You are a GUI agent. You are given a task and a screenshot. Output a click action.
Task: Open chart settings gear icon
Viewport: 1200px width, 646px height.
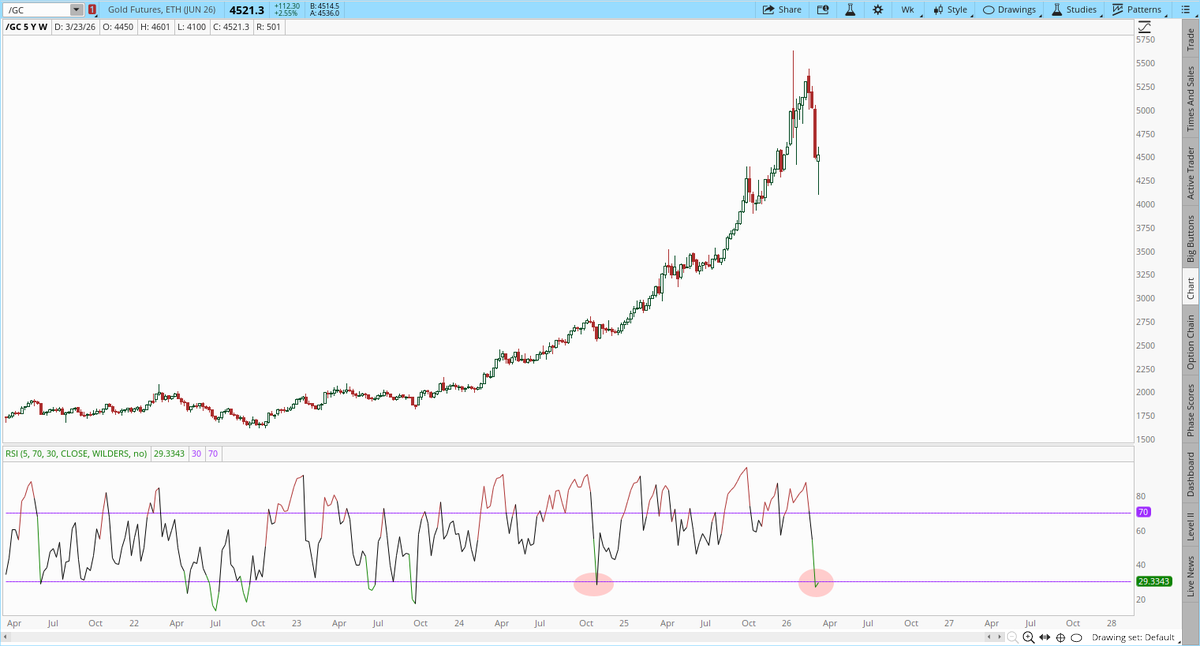click(877, 9)
